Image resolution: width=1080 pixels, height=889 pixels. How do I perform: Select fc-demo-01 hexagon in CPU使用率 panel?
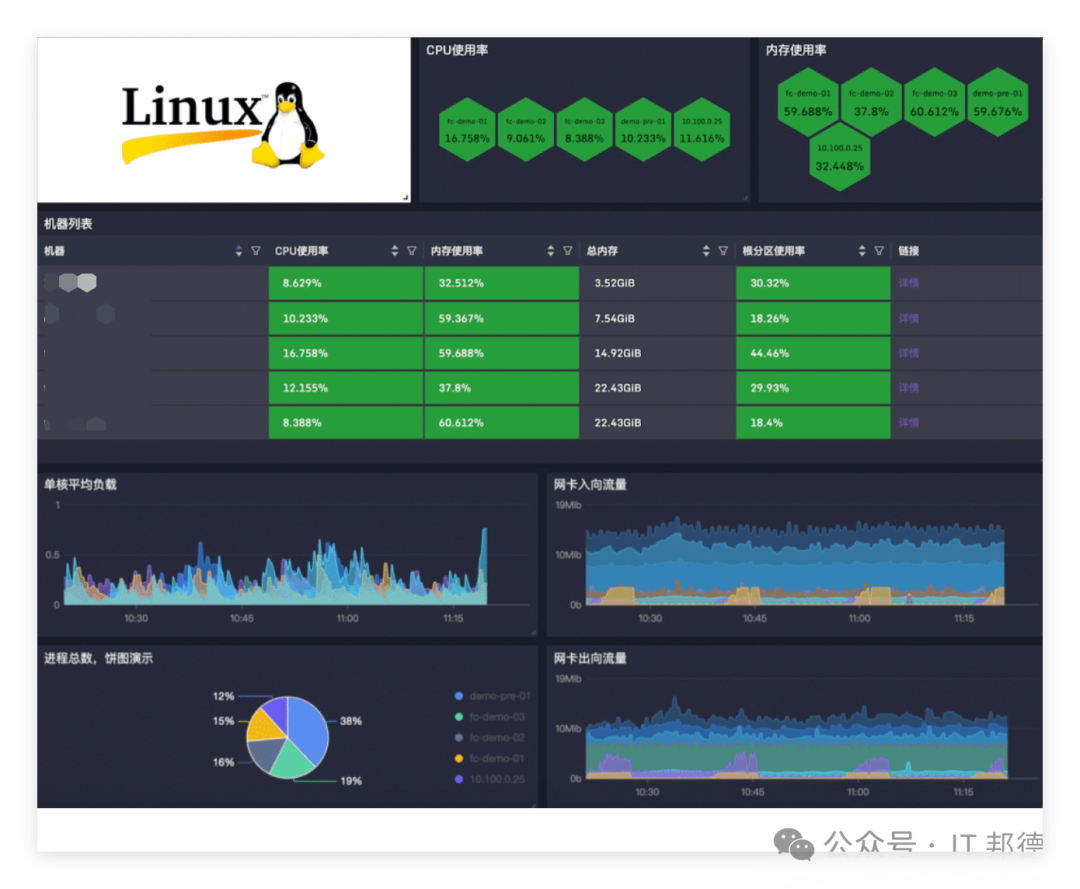pos(467,130)
